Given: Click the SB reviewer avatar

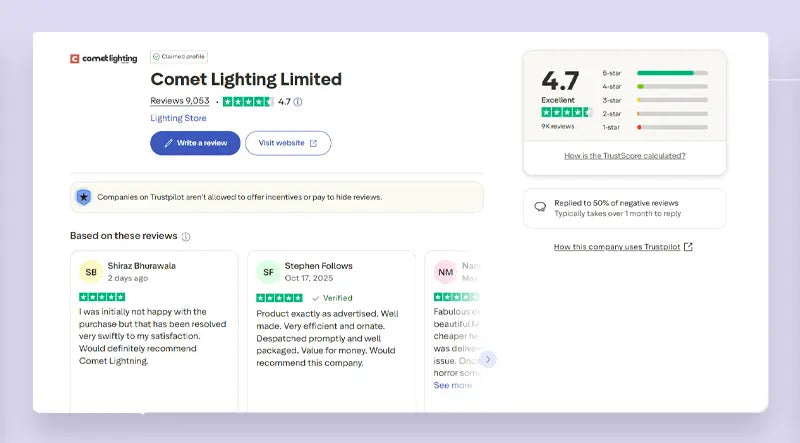Looking at the screenshot, I should tap(91, 272).
